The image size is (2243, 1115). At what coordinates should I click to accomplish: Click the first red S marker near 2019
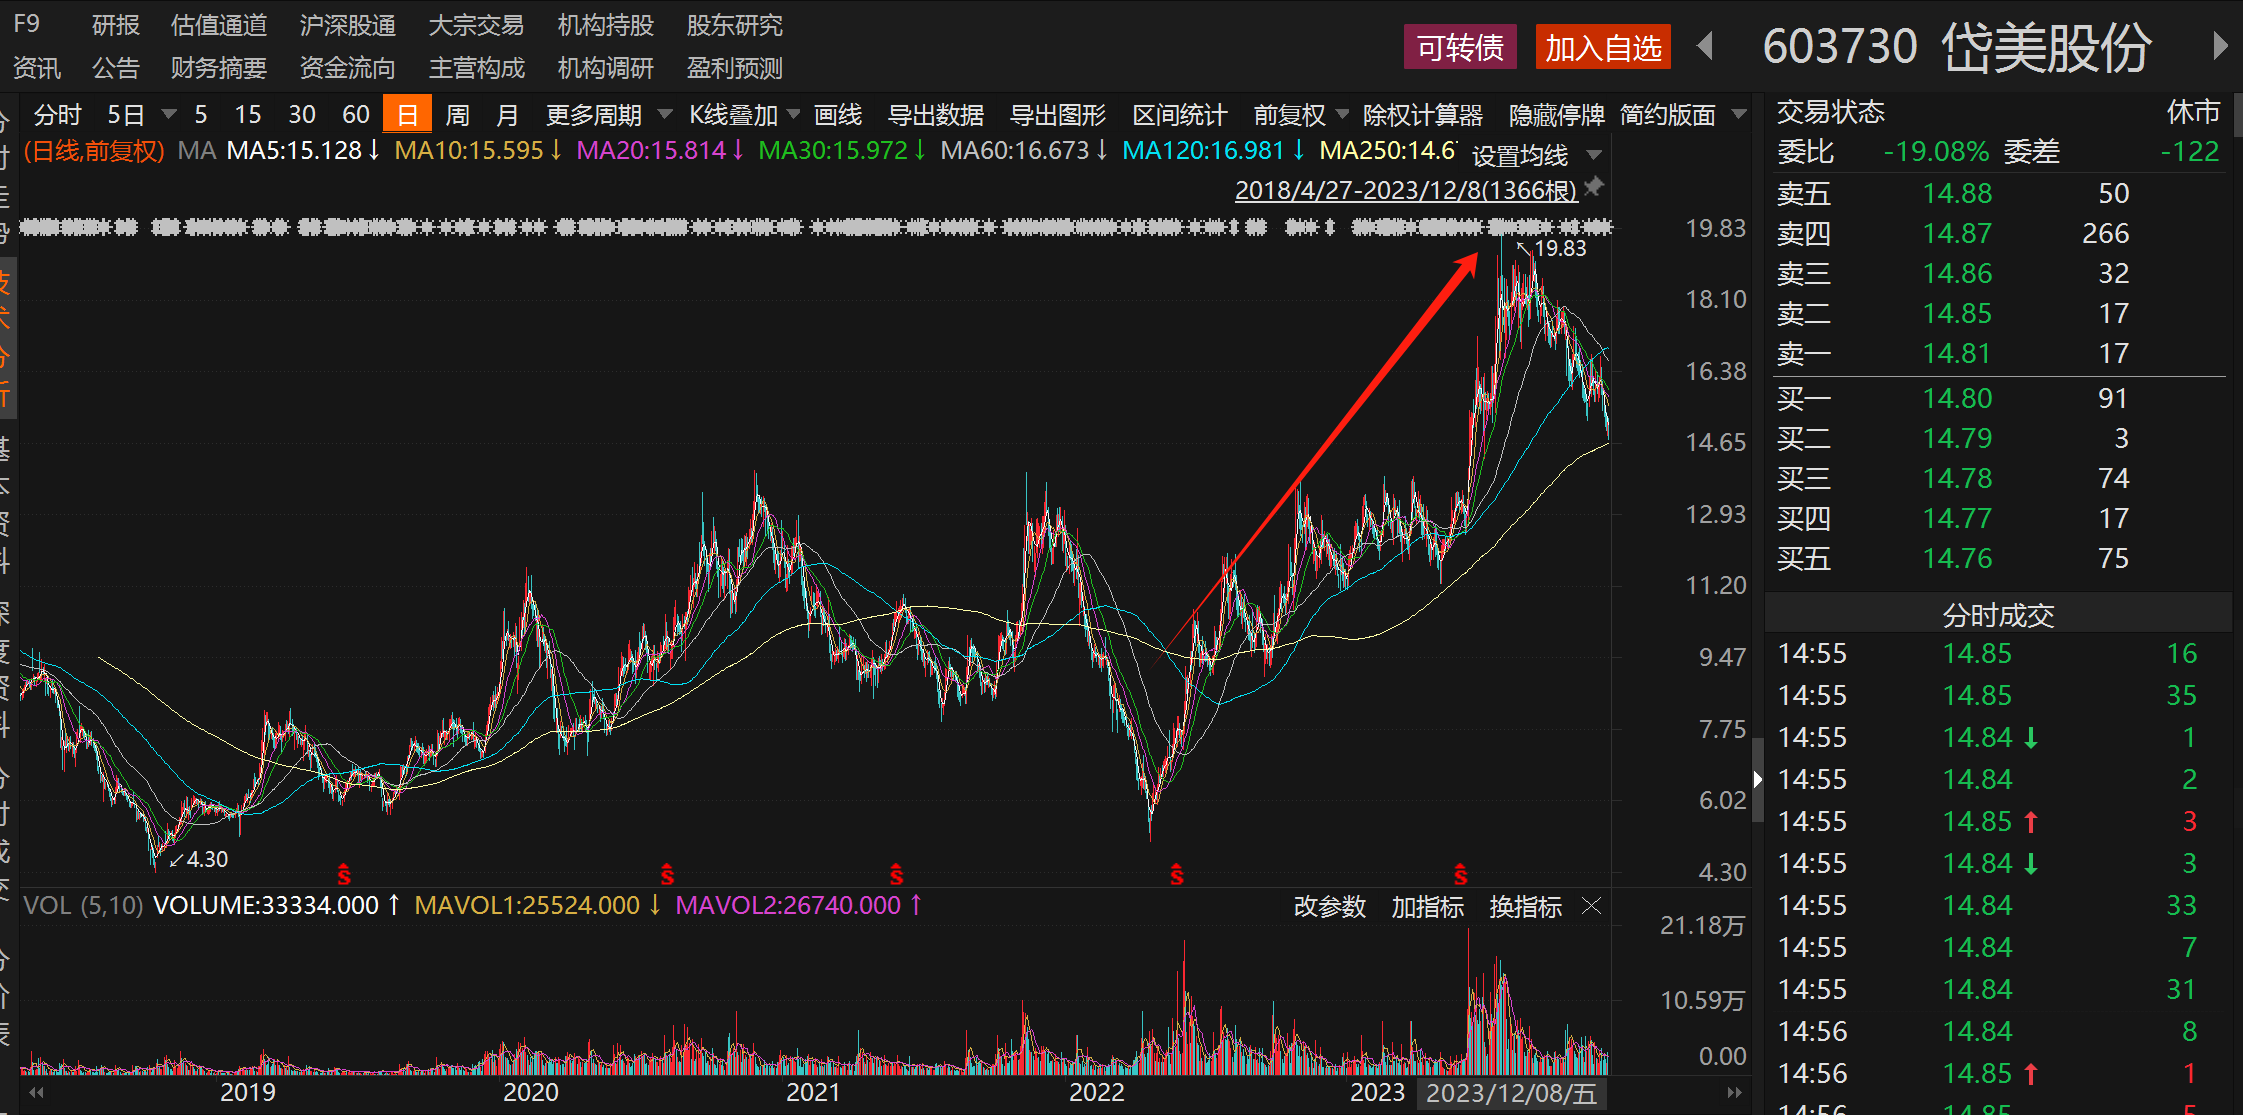(344, 875)
